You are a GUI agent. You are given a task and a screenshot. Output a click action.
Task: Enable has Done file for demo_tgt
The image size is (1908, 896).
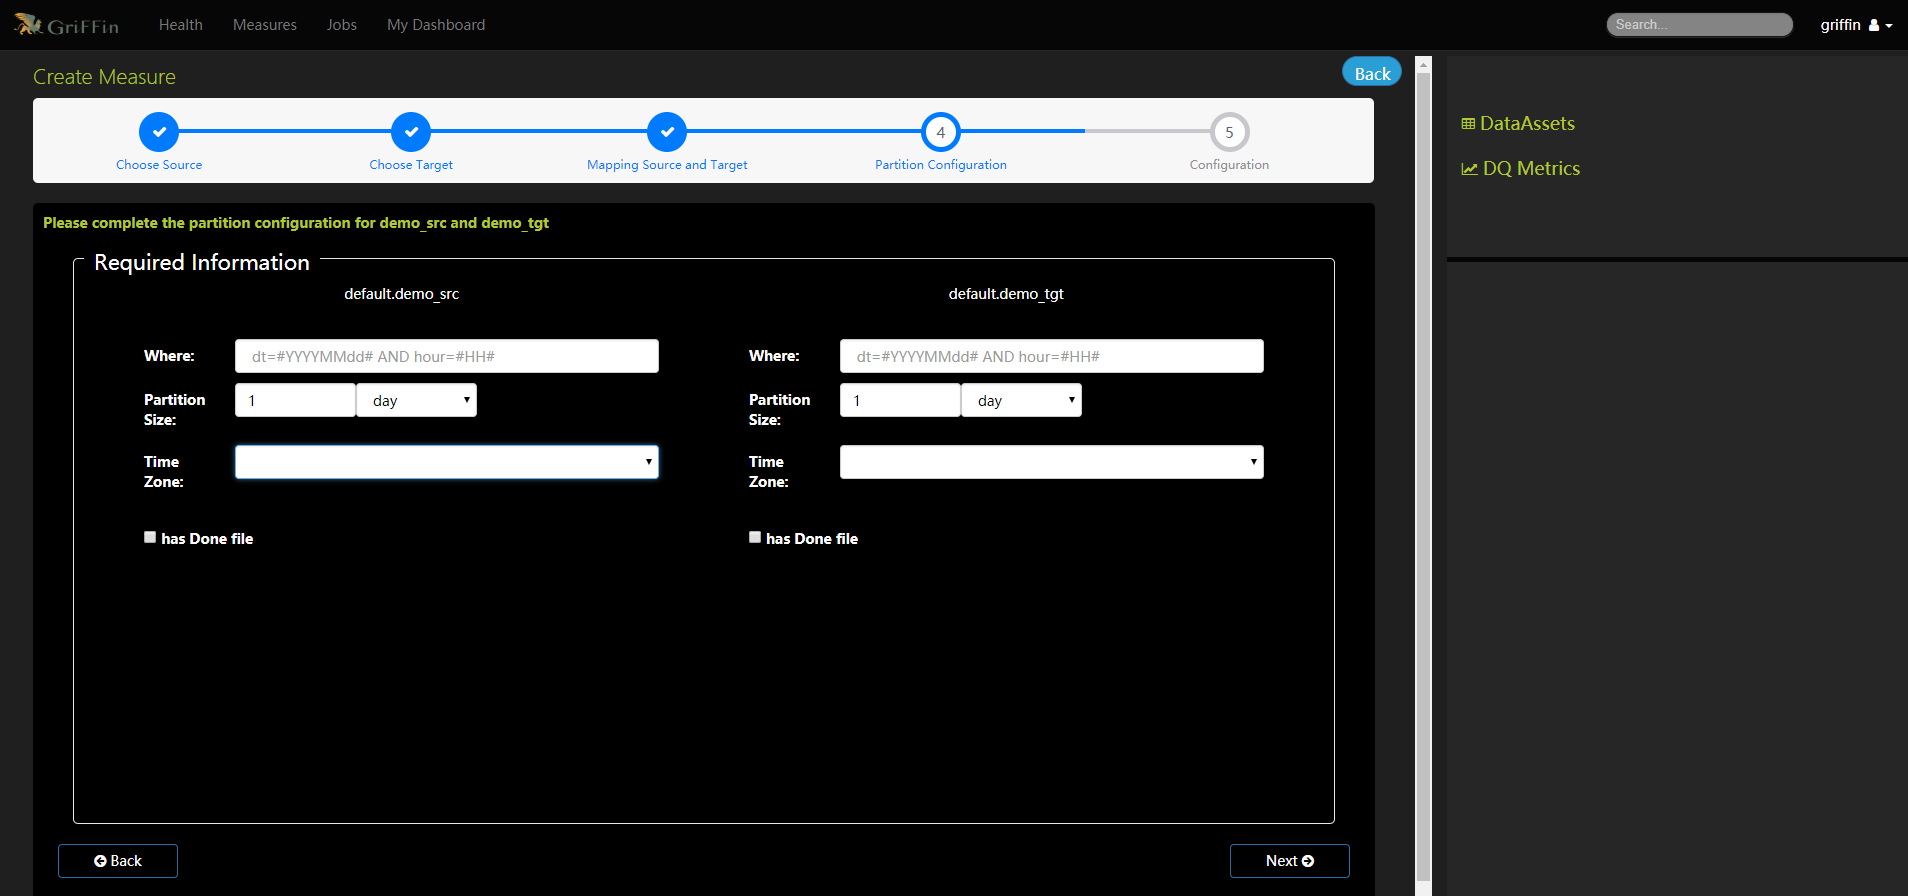point(755,537)
